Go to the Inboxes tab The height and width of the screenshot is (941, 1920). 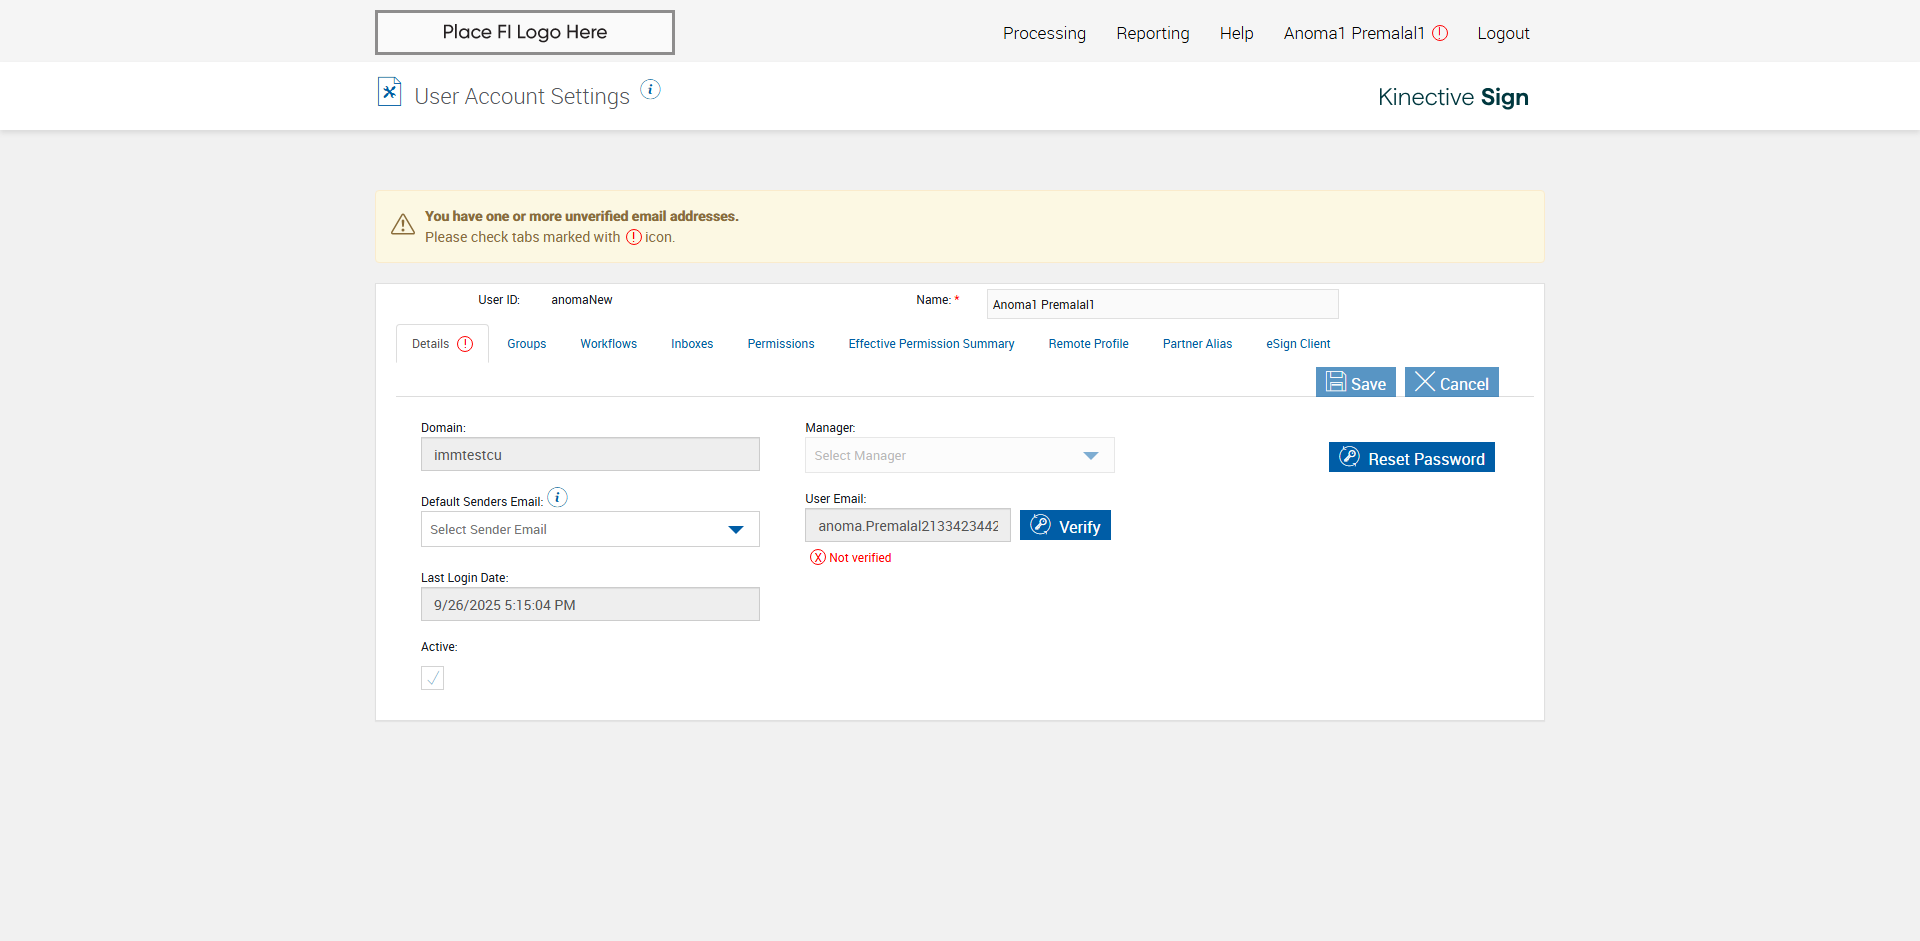[x=692, y=344]
